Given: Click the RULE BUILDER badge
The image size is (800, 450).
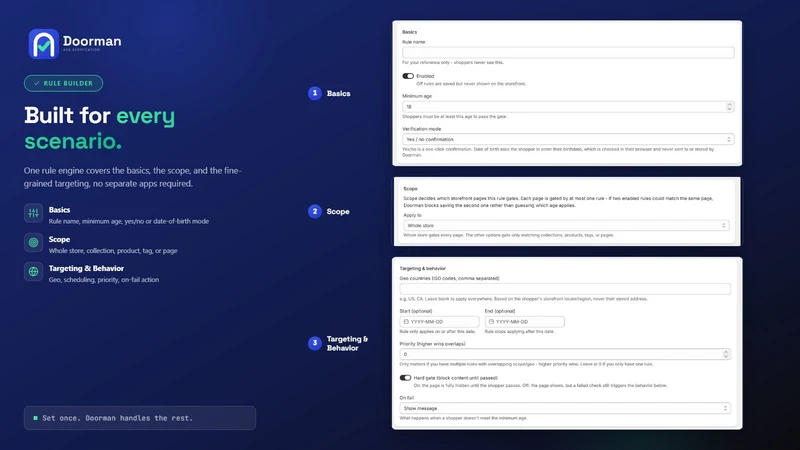Looking at the screenshot, I should [x=63, y=83].
